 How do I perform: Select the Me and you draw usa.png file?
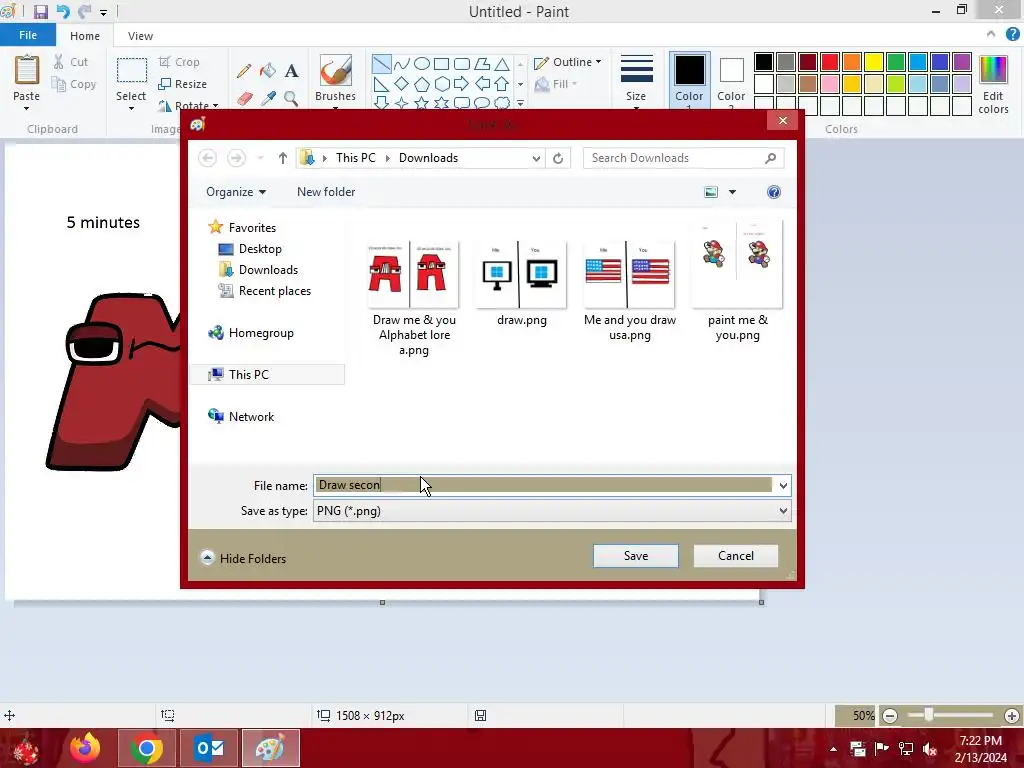(630, 291)
